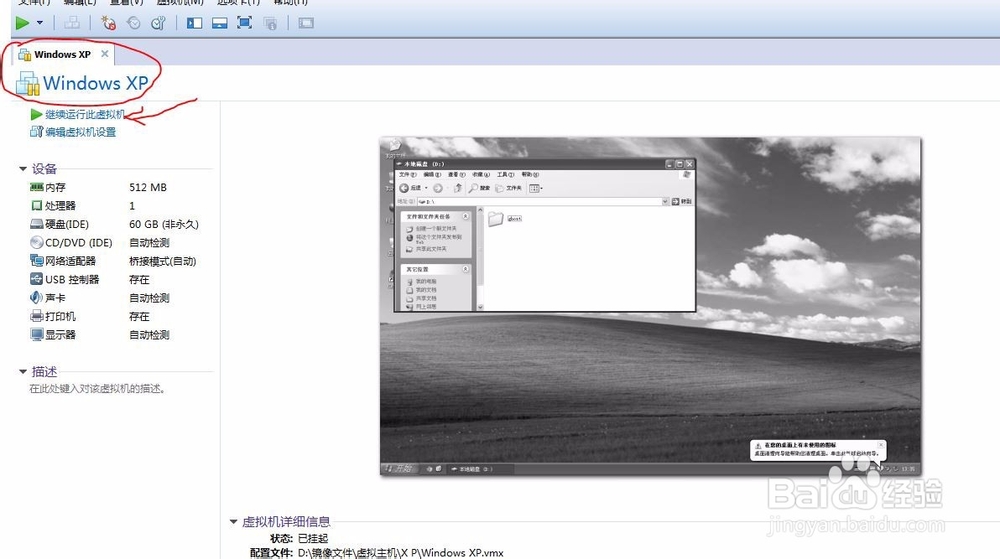This screenshot has width=1000, height=559.
Task: Click the CD/DVD disc icon
Action: point(36,243)
